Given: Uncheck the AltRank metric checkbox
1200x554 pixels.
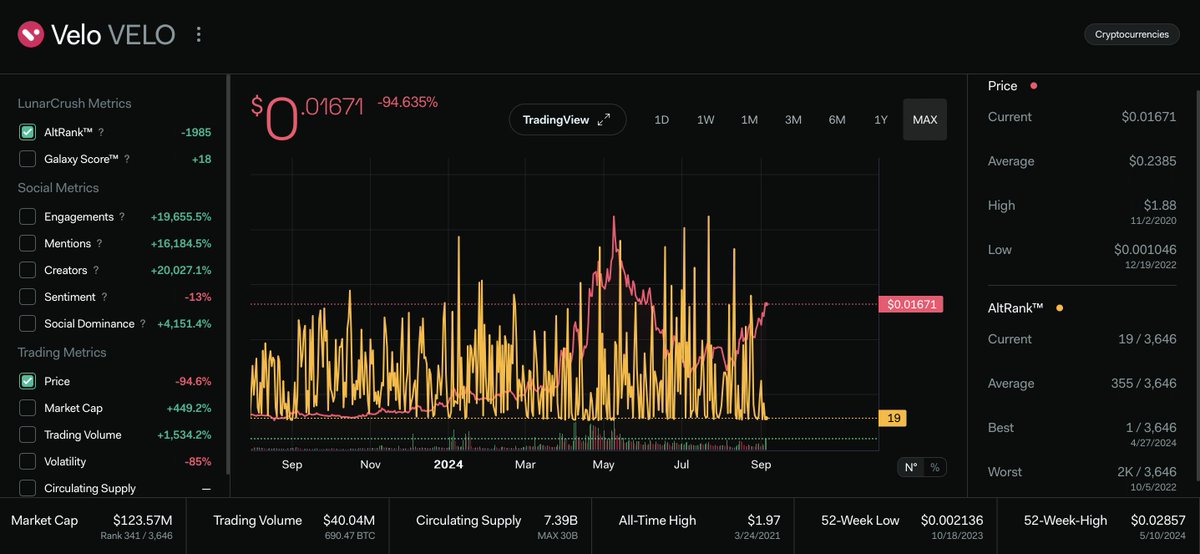Looking at the screenshot, I should coord(27,132).
